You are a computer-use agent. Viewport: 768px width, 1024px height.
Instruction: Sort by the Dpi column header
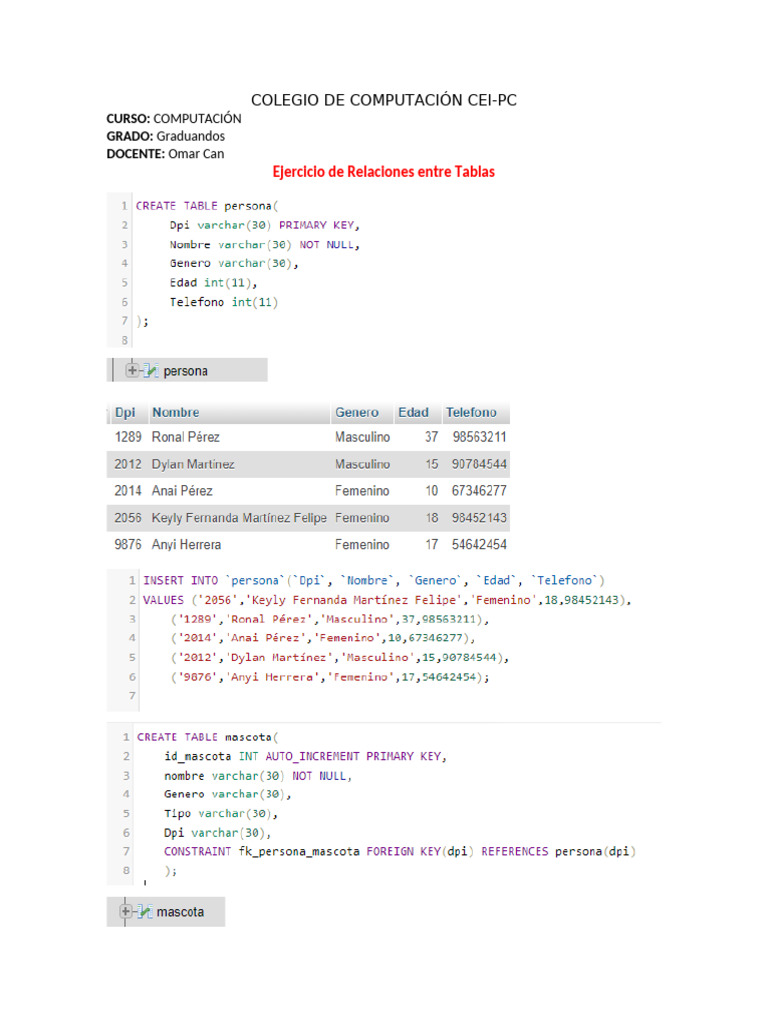[125, 412]
